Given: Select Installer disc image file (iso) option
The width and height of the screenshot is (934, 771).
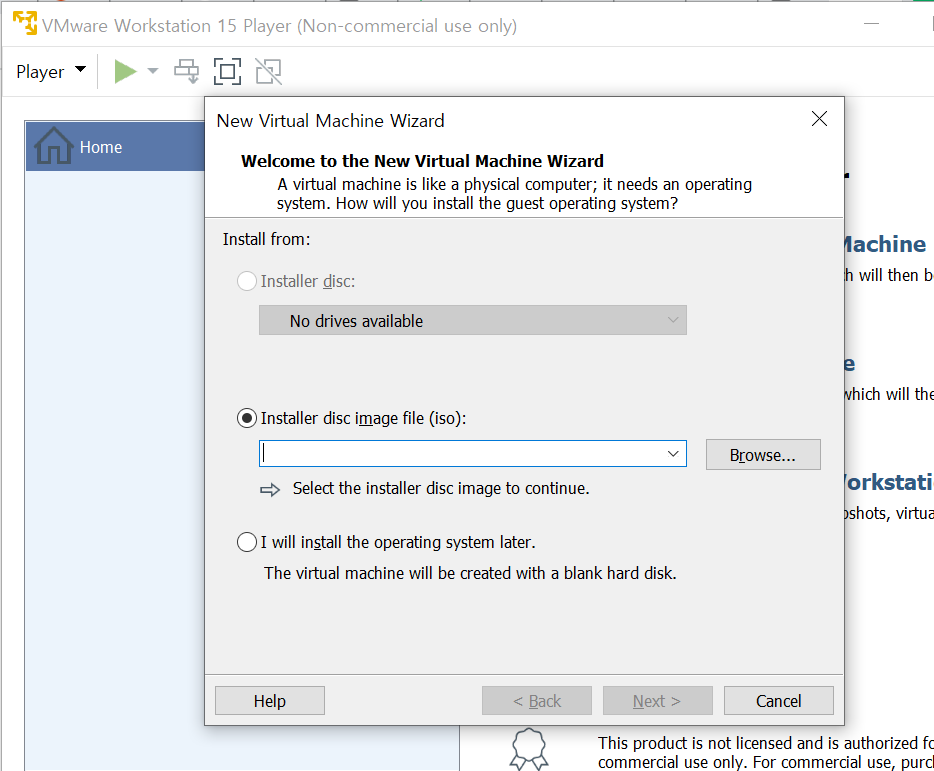Looking at the screenshot, I should pos(247,418).
